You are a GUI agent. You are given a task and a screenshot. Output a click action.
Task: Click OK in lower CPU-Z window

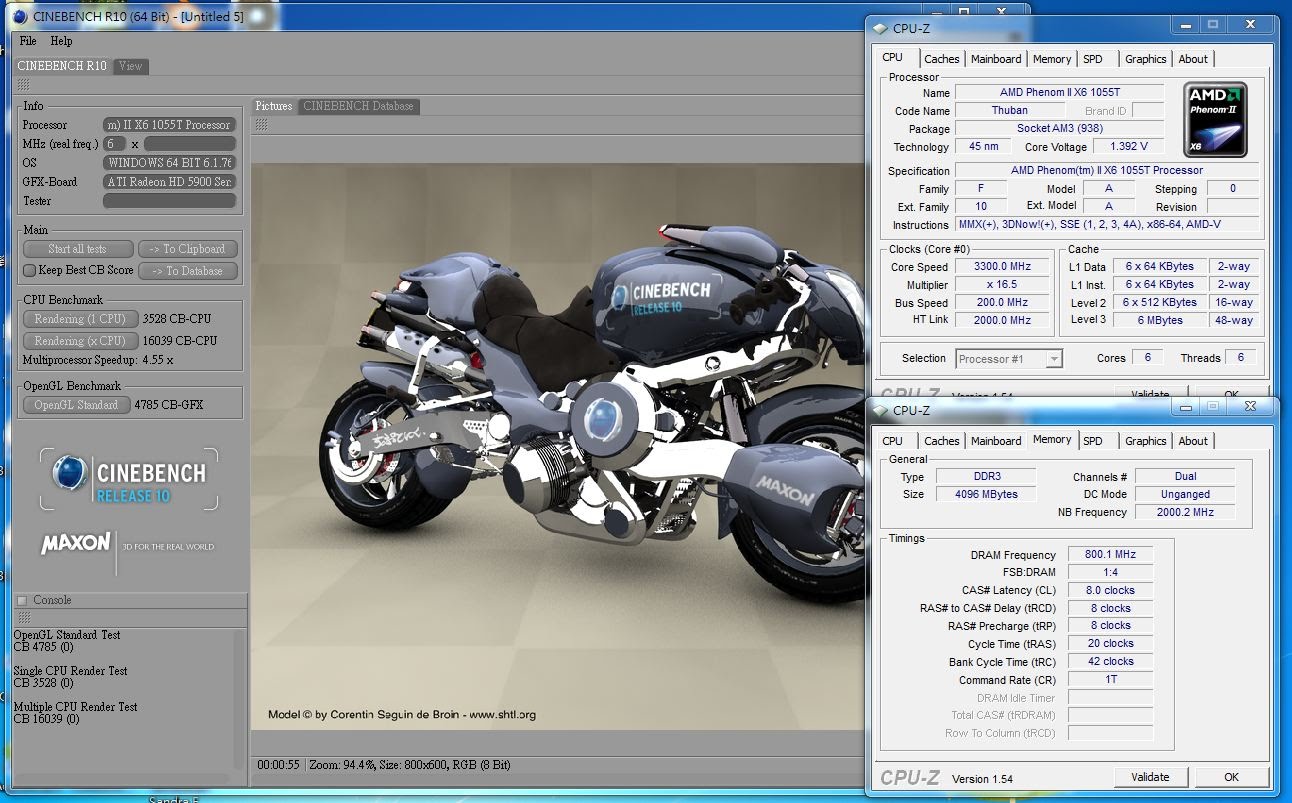click(x=1231, y=777)
